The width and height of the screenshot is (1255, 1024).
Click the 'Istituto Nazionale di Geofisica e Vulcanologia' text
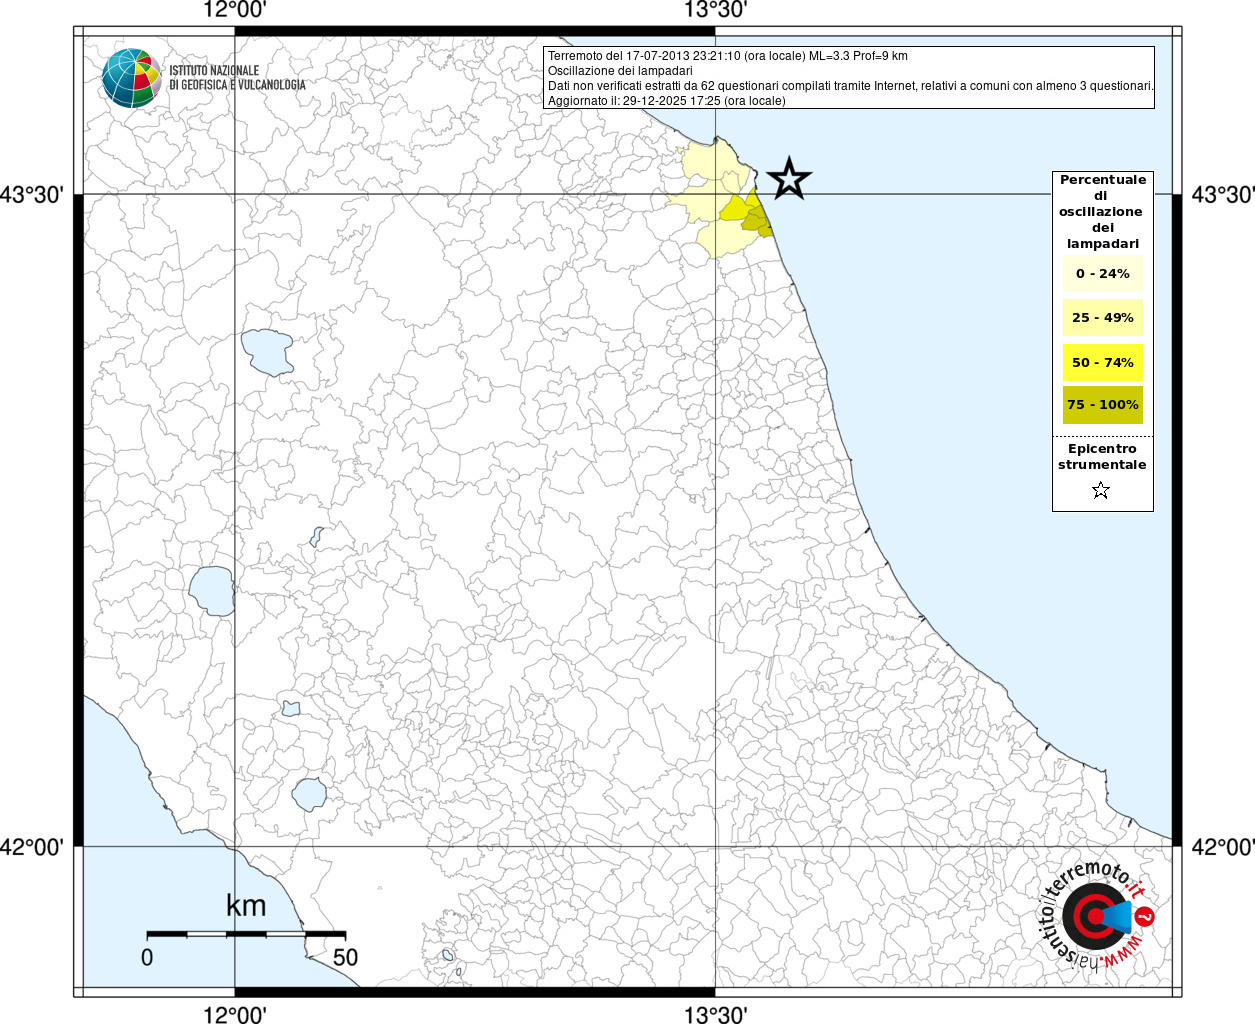[237, 78]
